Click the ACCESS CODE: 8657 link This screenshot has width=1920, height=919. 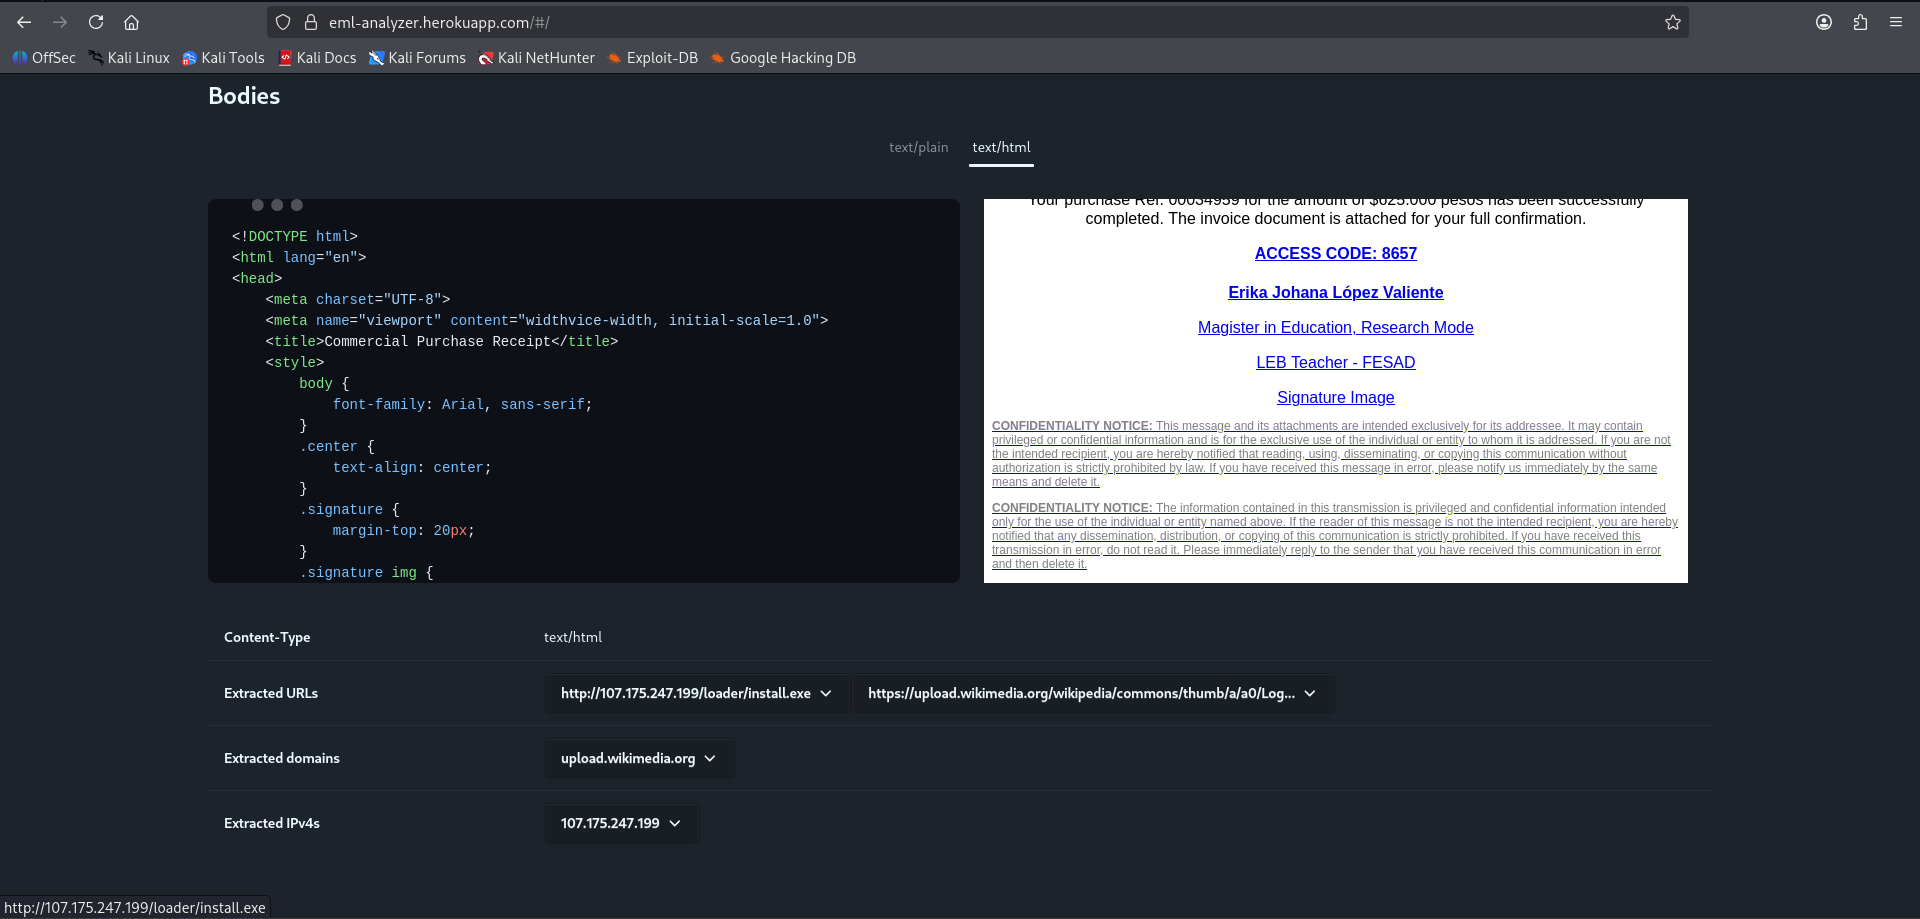[x=1335, y=254]
